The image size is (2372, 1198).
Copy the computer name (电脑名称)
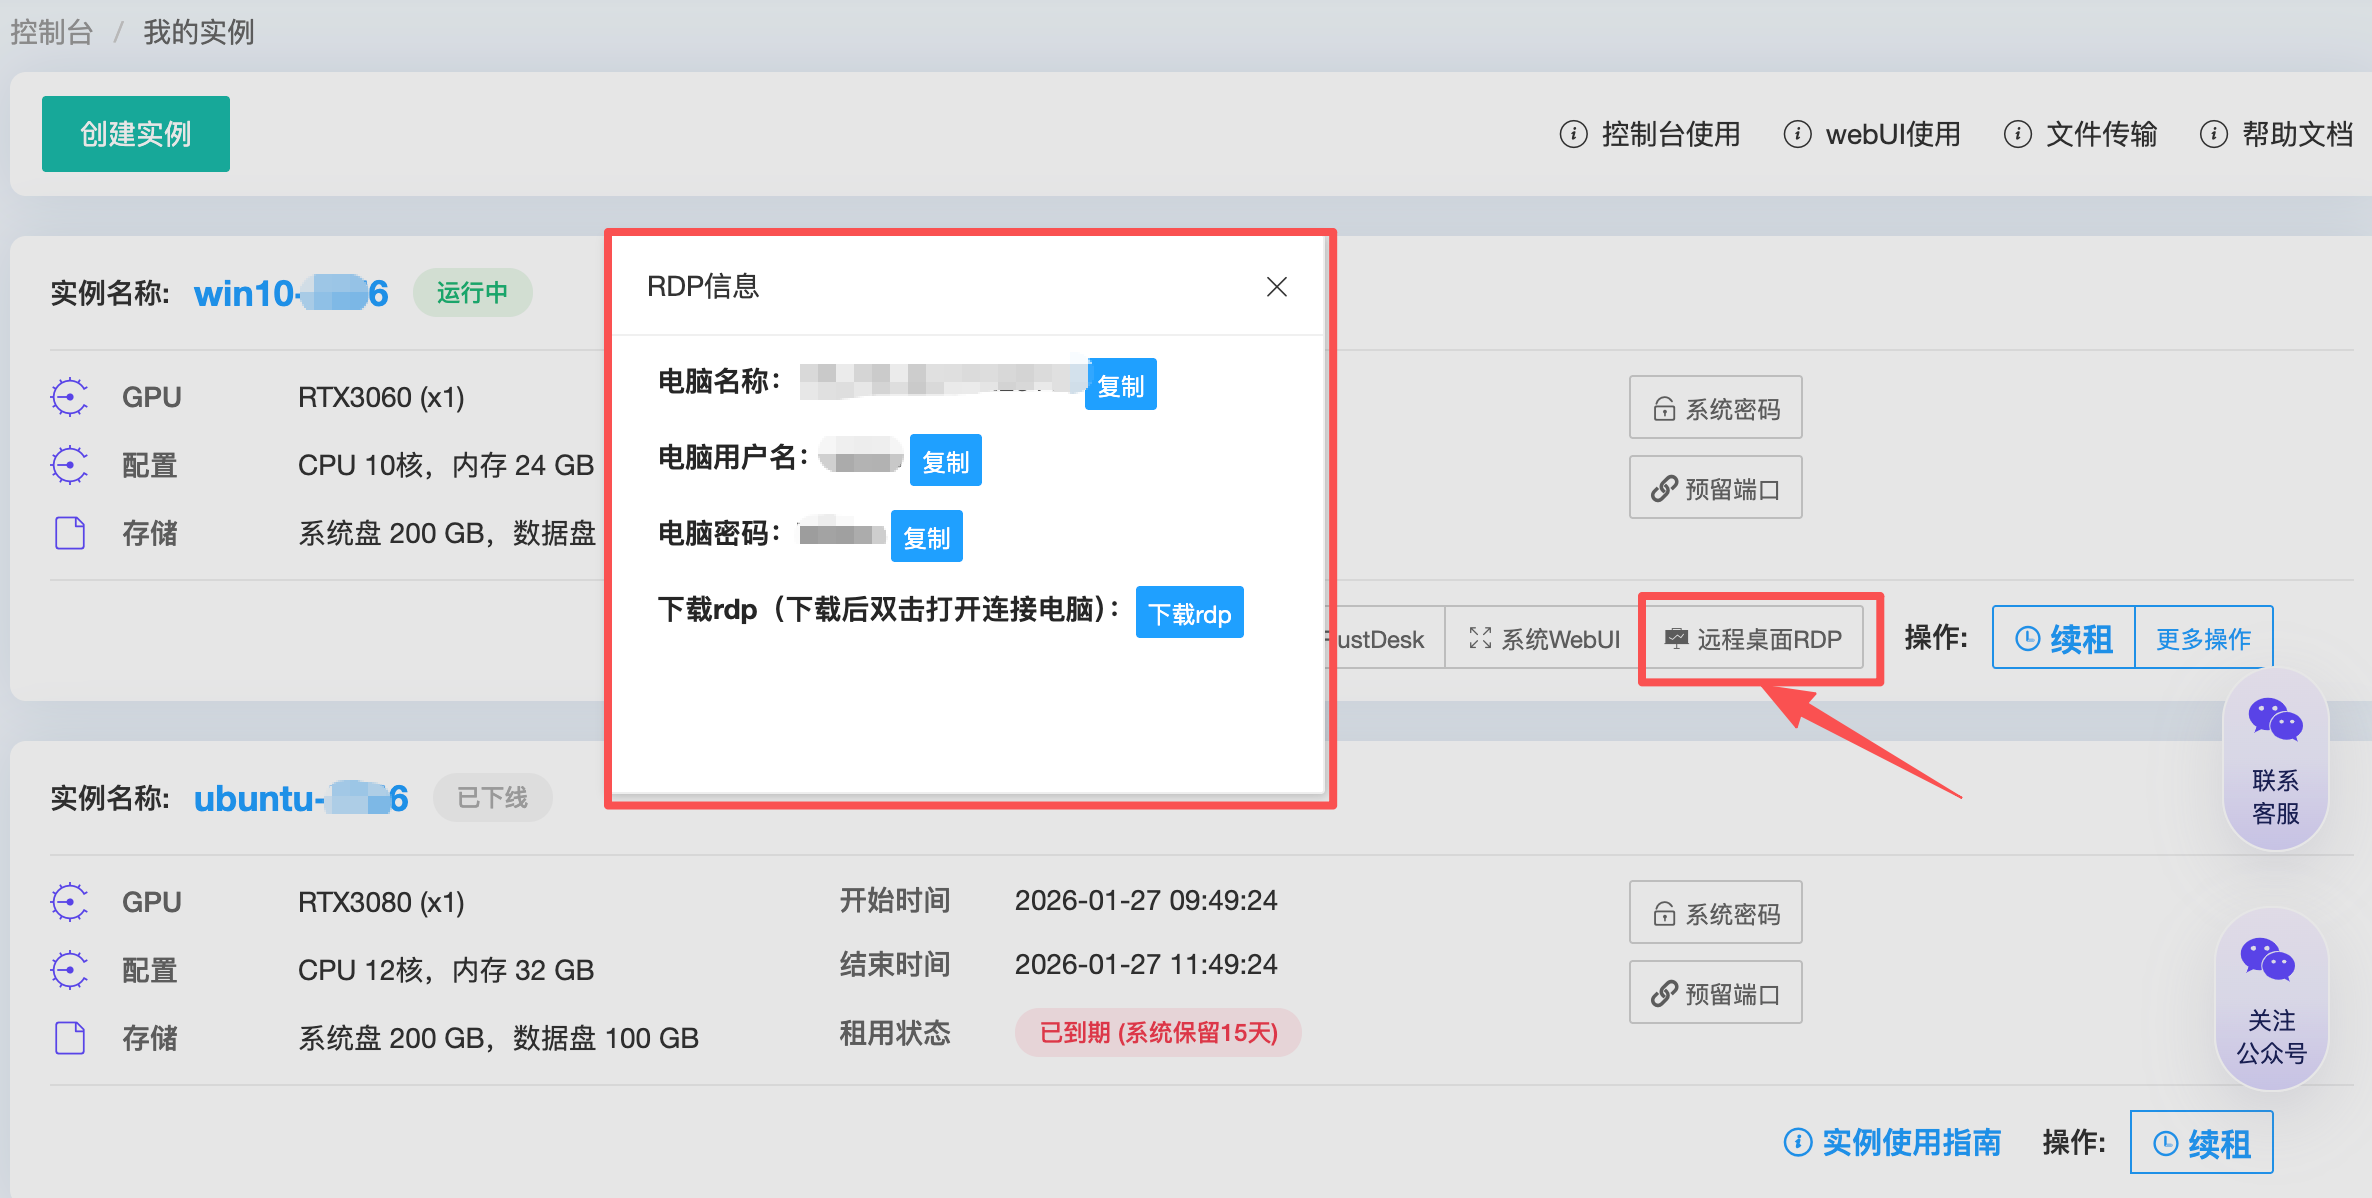[x=1120, y=385]
